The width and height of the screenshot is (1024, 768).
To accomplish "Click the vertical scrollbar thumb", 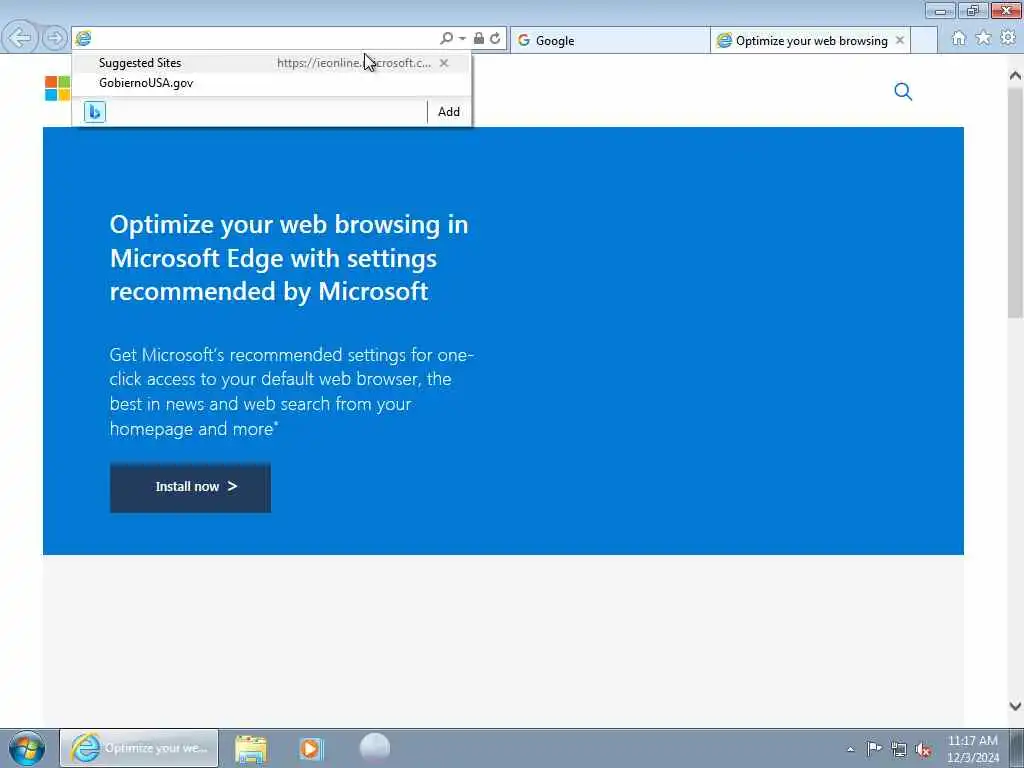I will click(1015, 202).
